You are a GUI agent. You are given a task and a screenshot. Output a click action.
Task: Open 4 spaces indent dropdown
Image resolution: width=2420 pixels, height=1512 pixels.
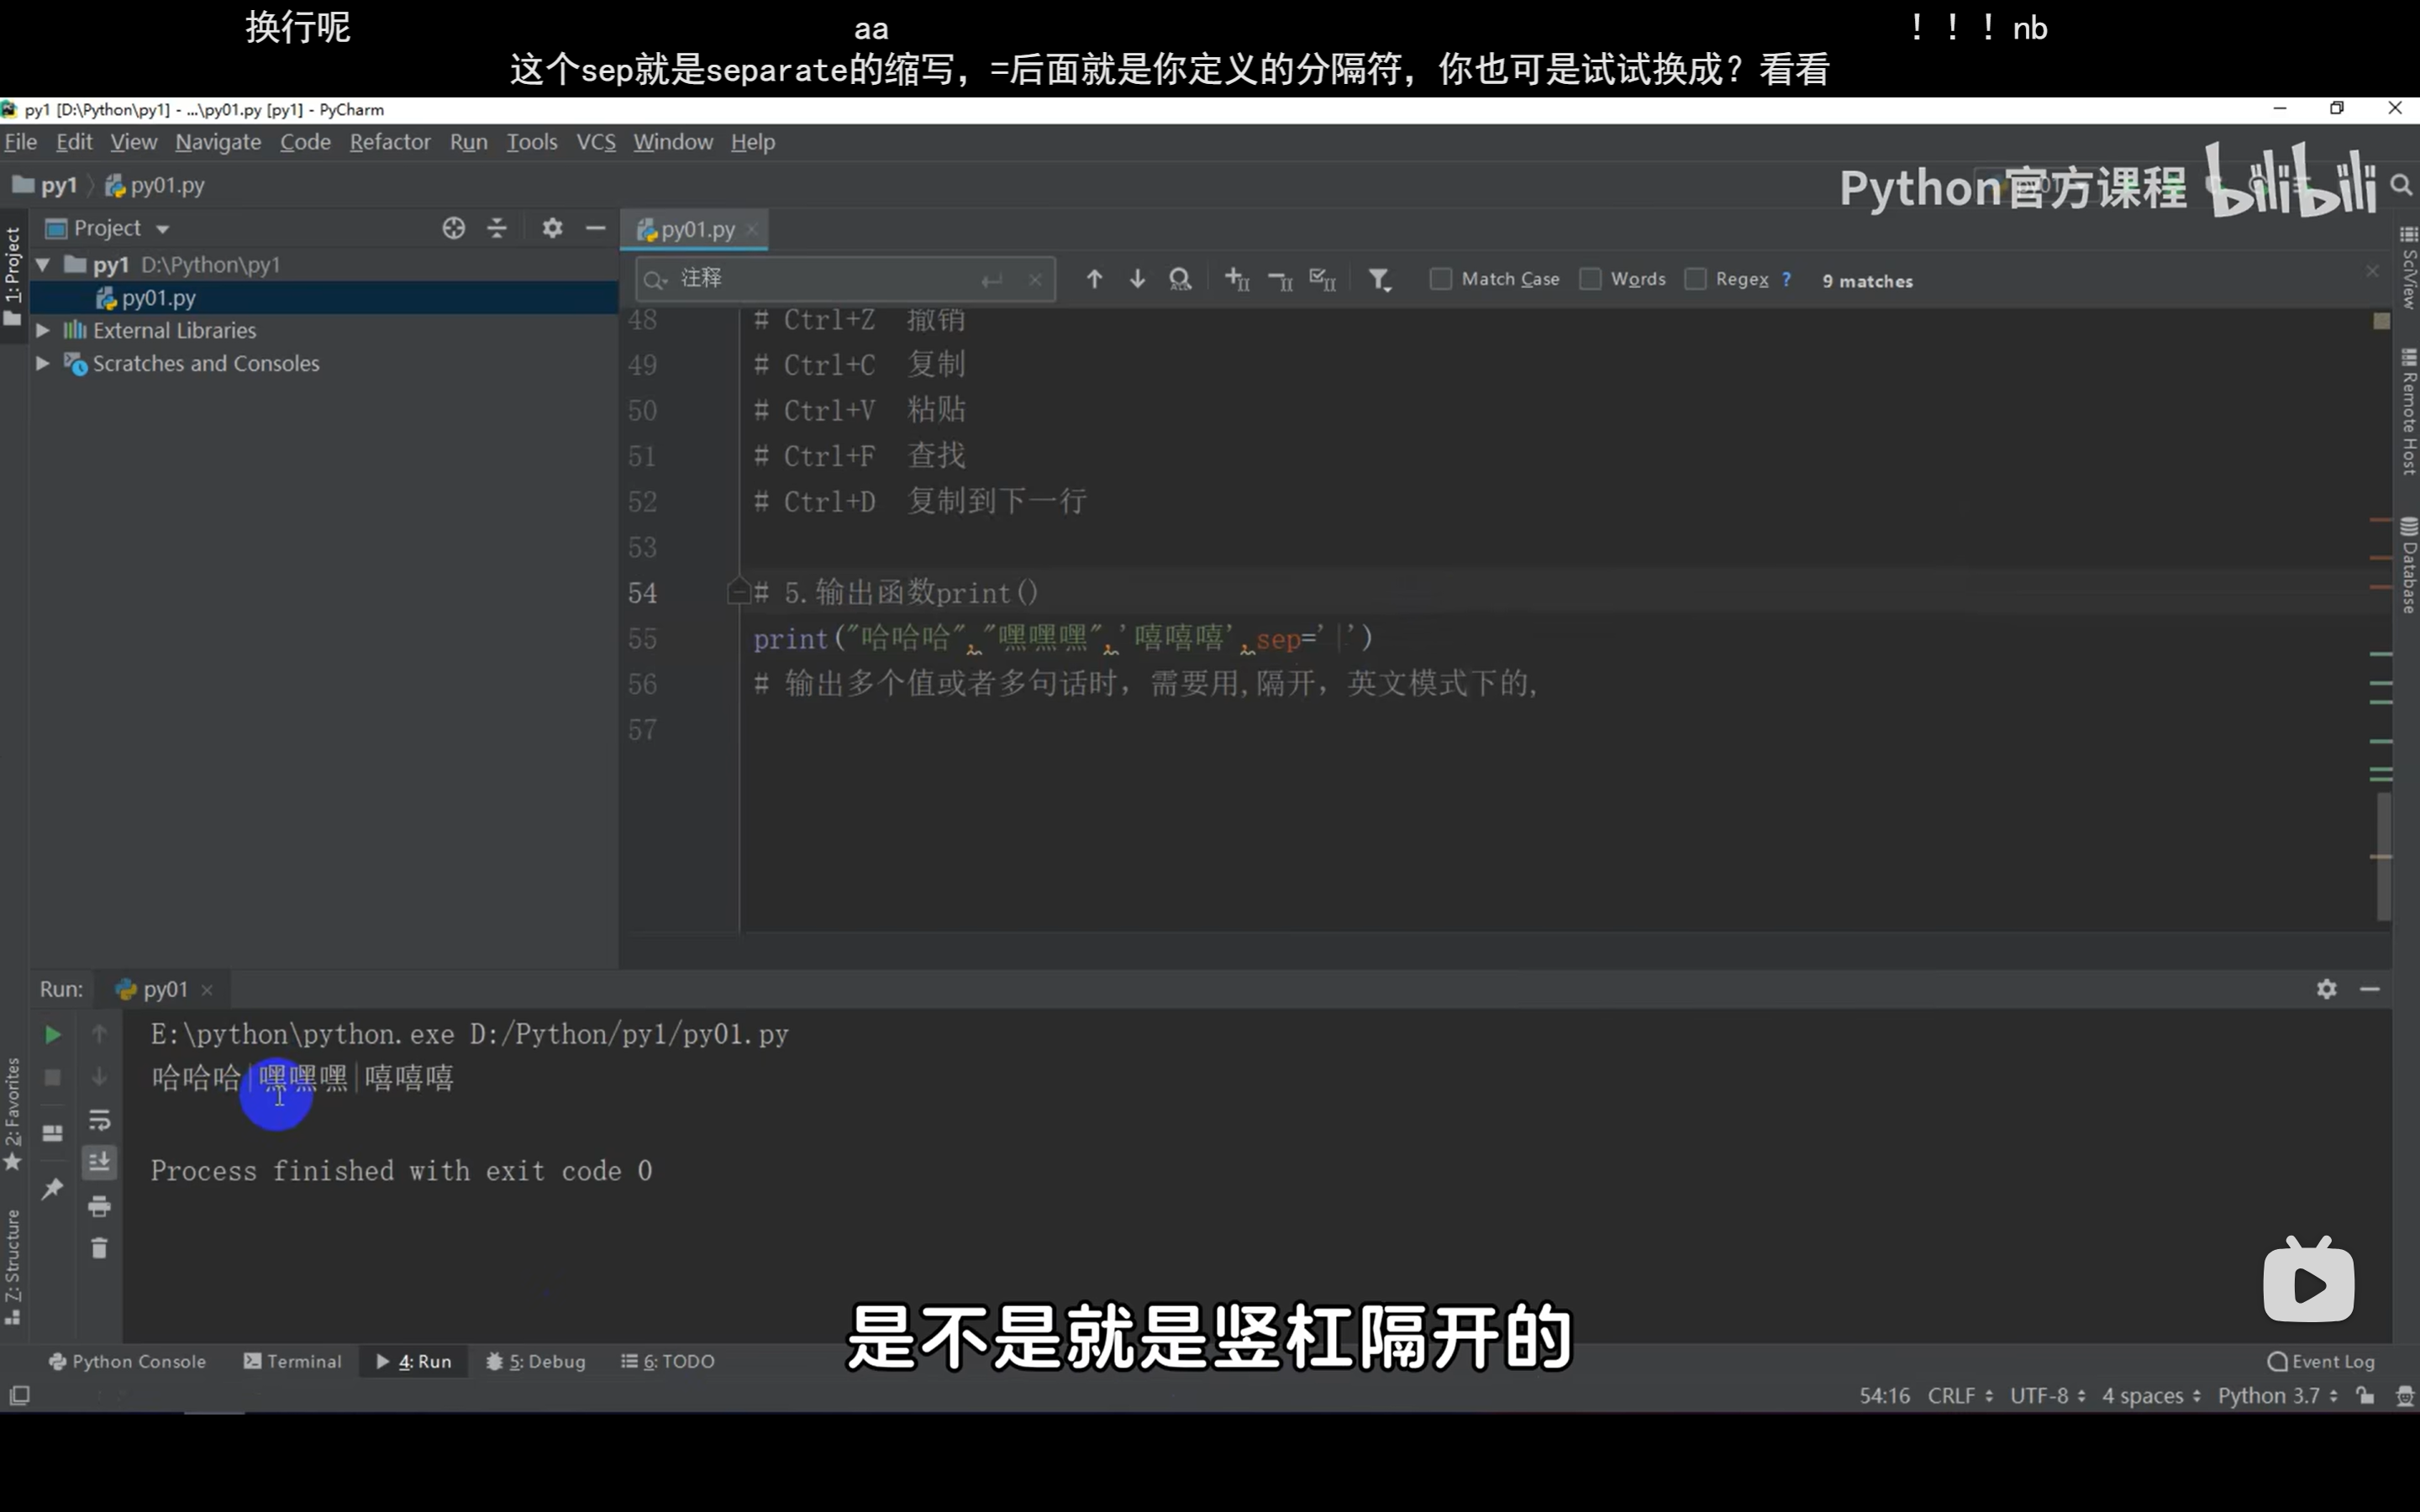pyautogui.click(x=2151, y=1395)
